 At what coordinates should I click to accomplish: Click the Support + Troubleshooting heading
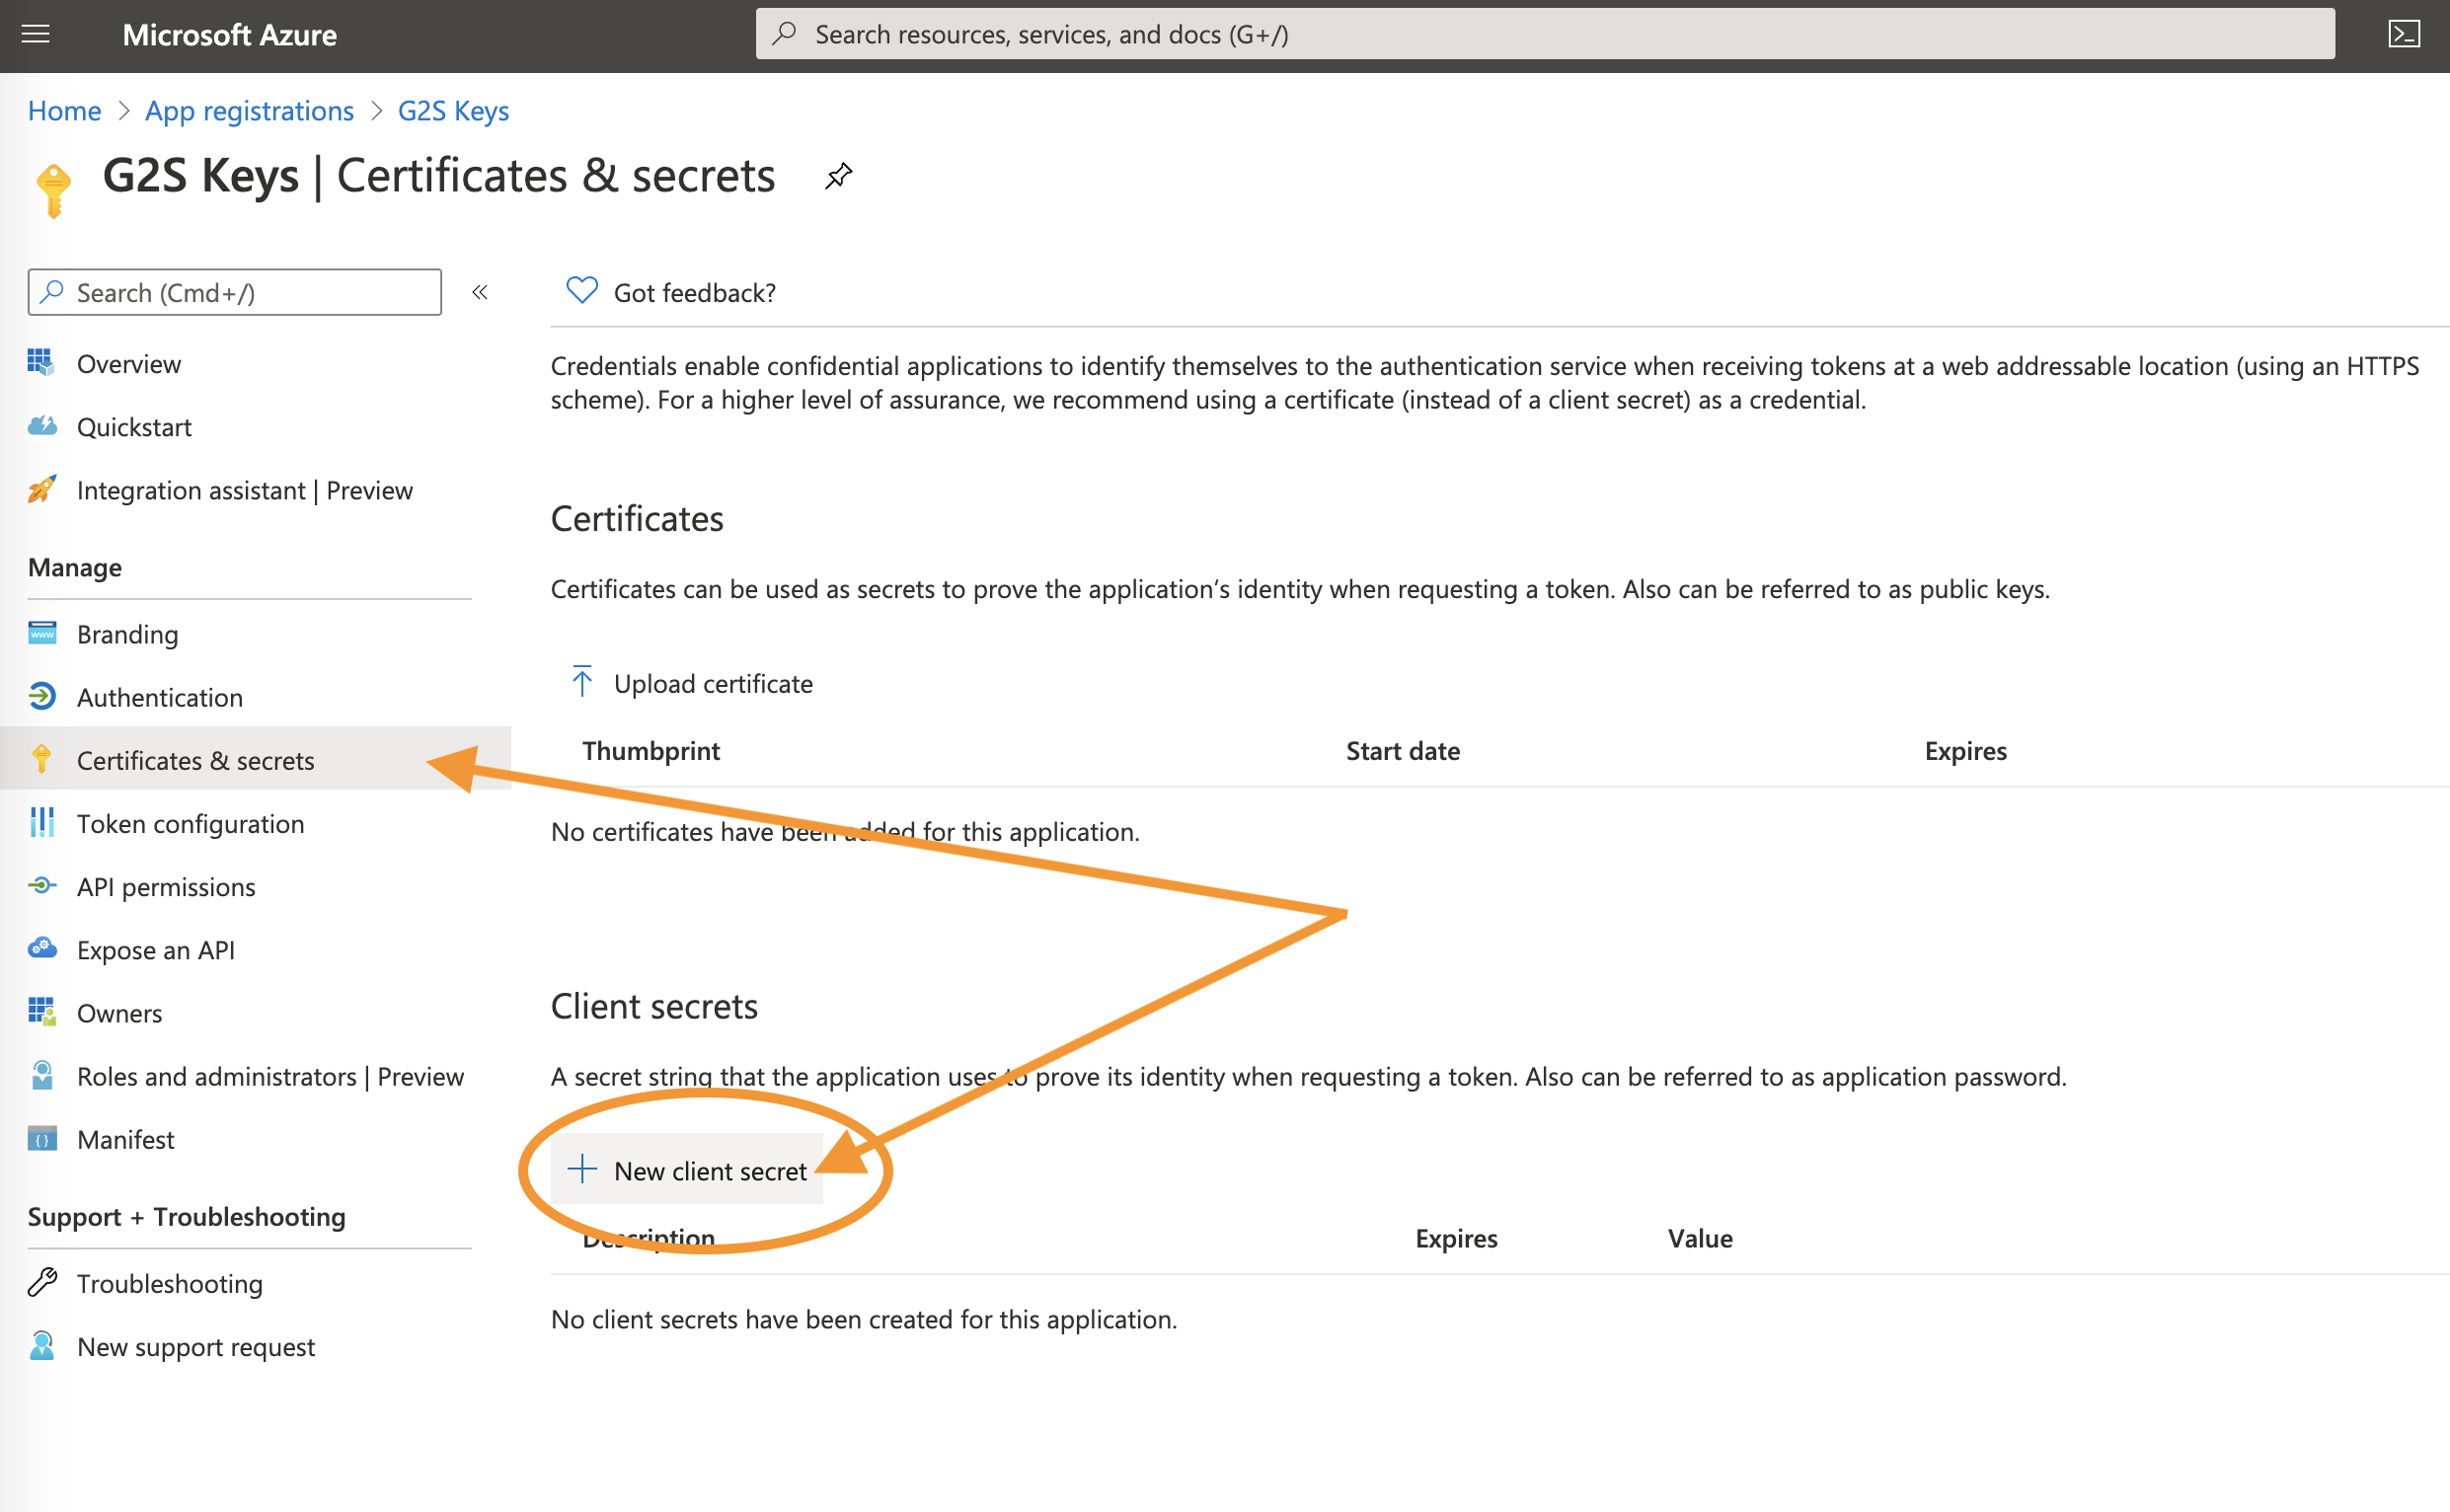pos(187,1217)
